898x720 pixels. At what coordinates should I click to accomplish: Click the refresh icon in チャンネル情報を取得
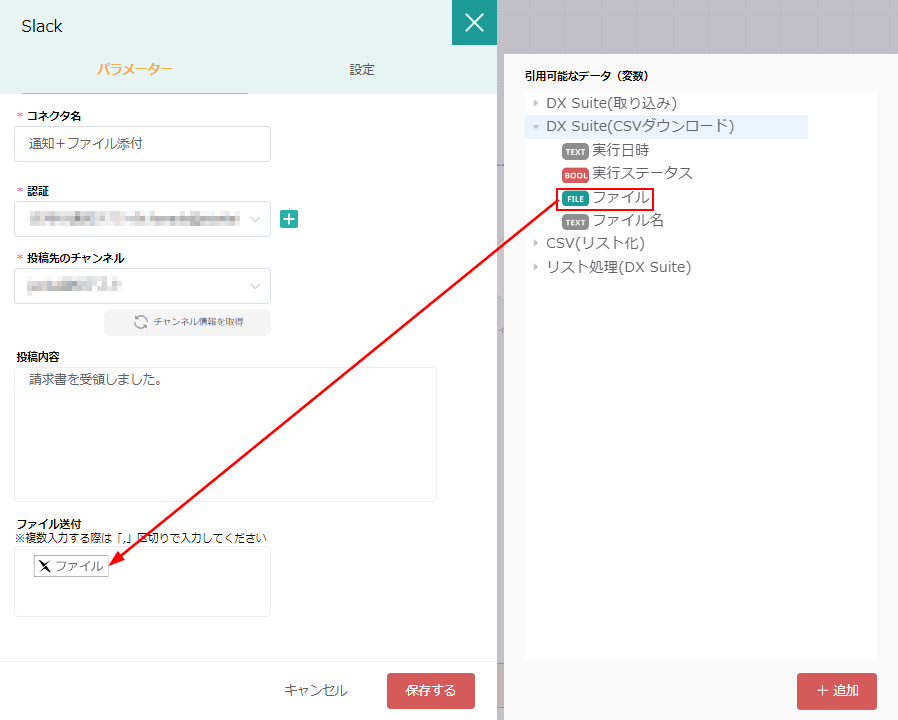click(x=141, y=322)
